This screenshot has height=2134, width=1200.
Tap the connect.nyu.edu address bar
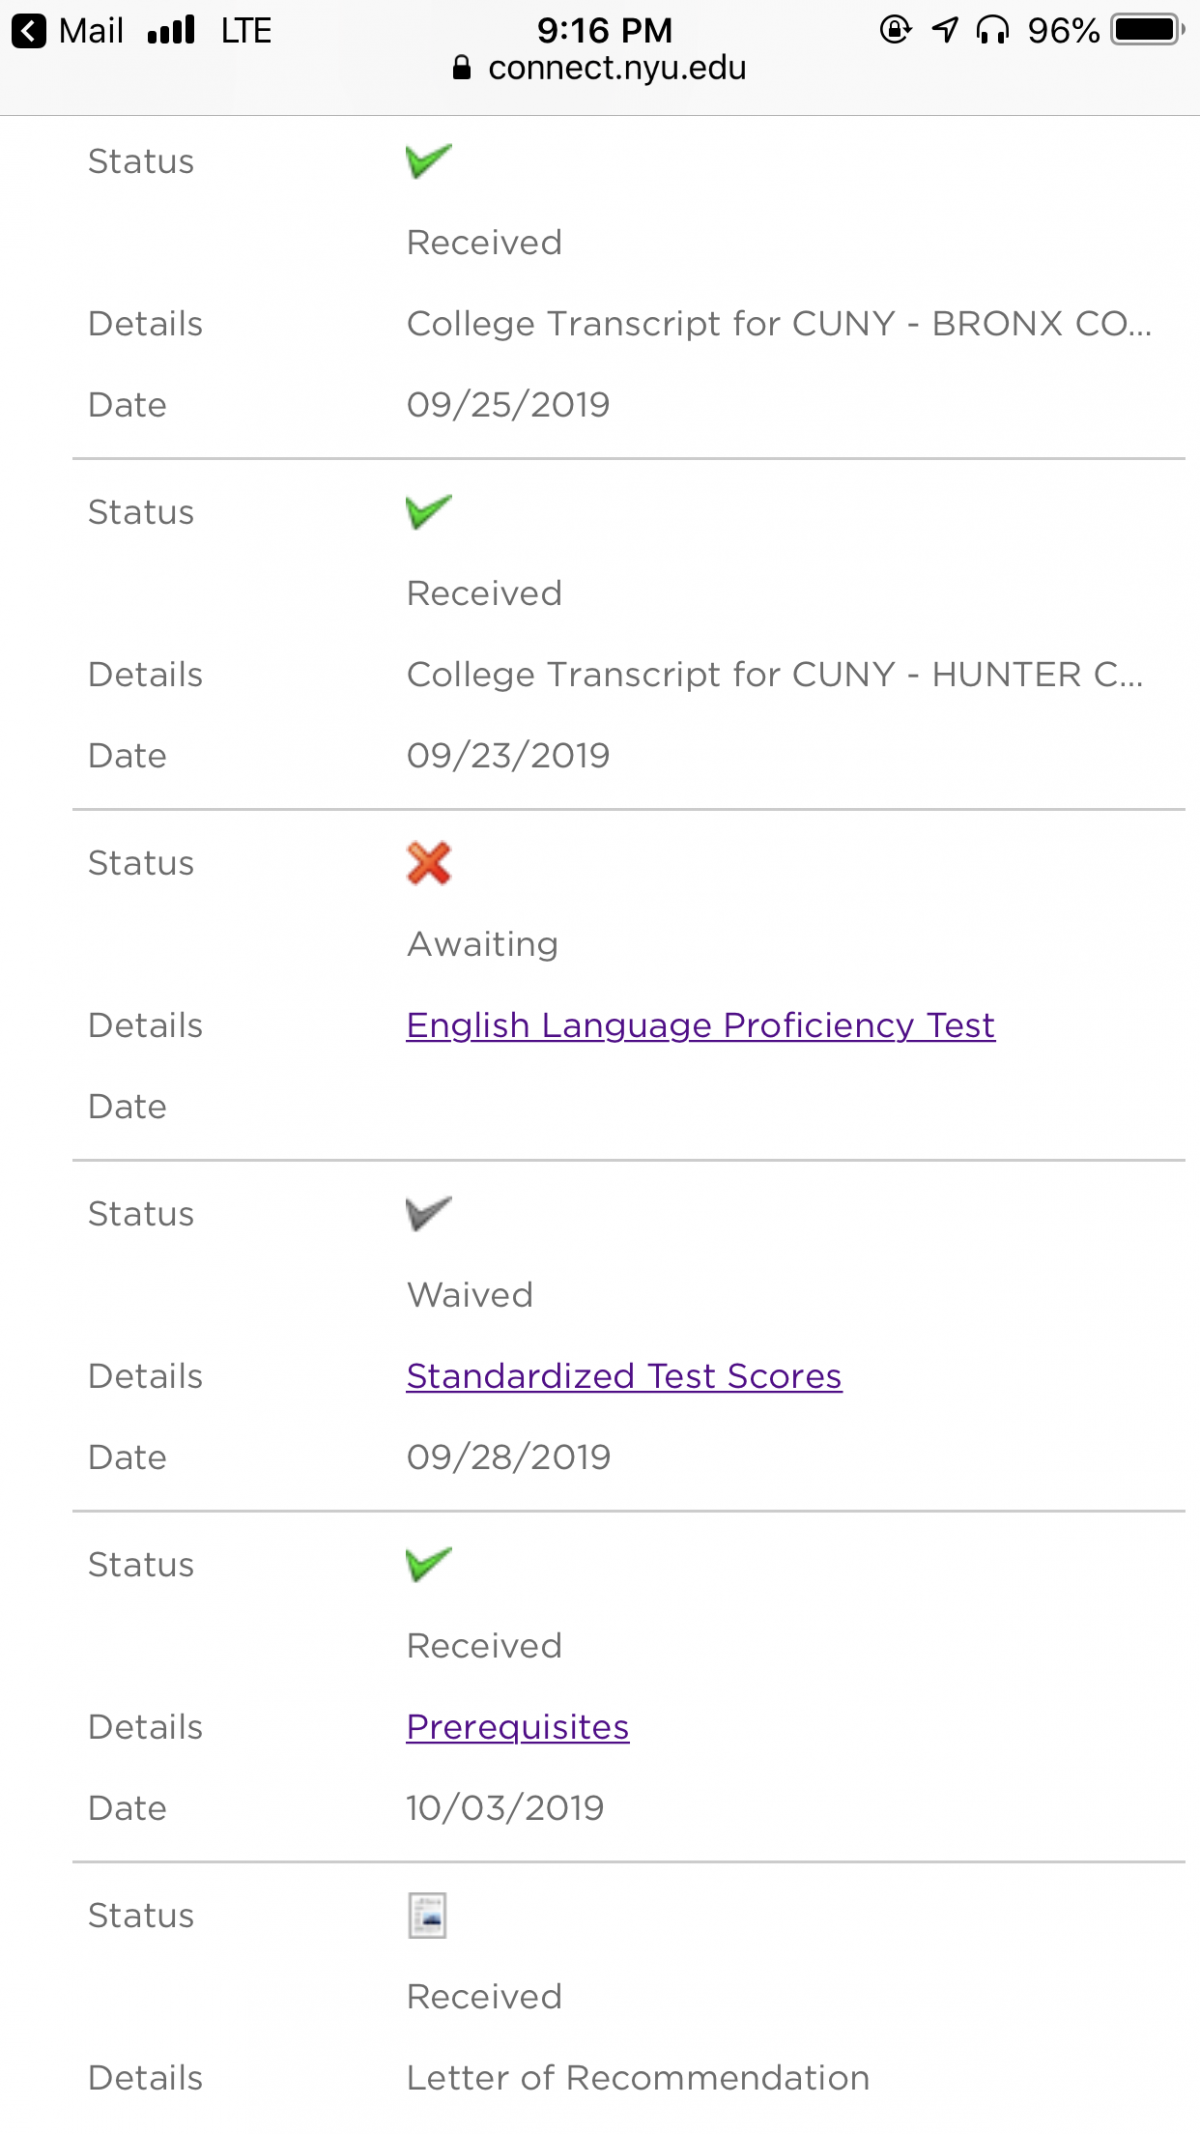[x=600, y=68]
